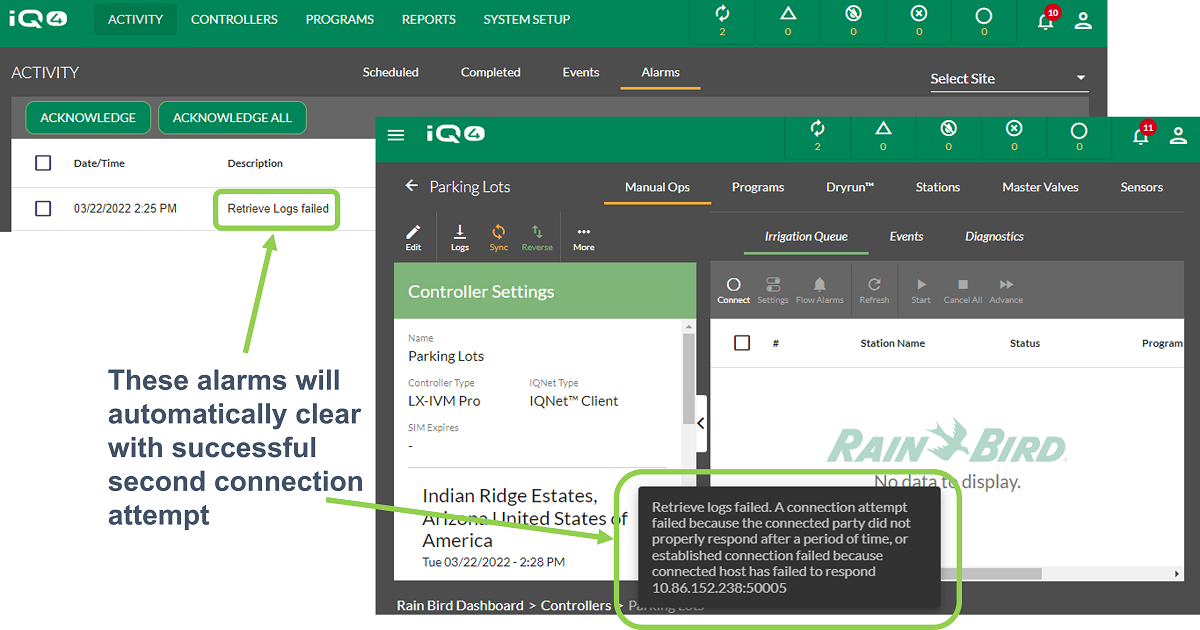Click sync status counter in front window

point(817,135)
